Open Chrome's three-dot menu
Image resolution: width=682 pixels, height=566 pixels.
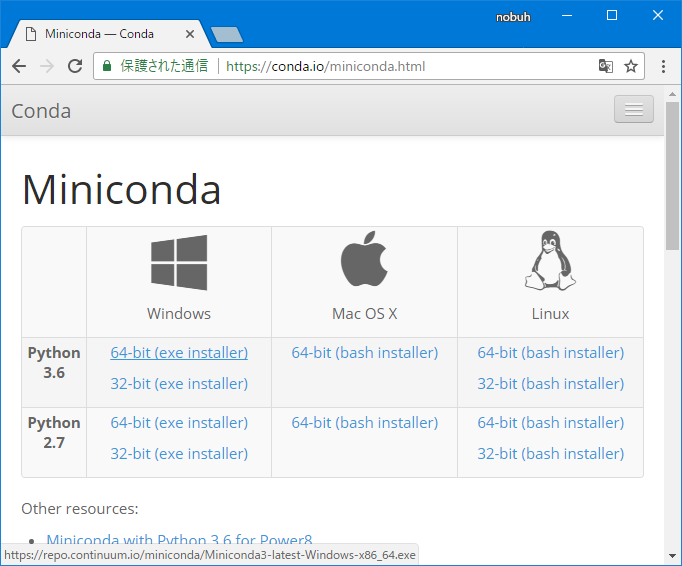(x=663, y=66)
